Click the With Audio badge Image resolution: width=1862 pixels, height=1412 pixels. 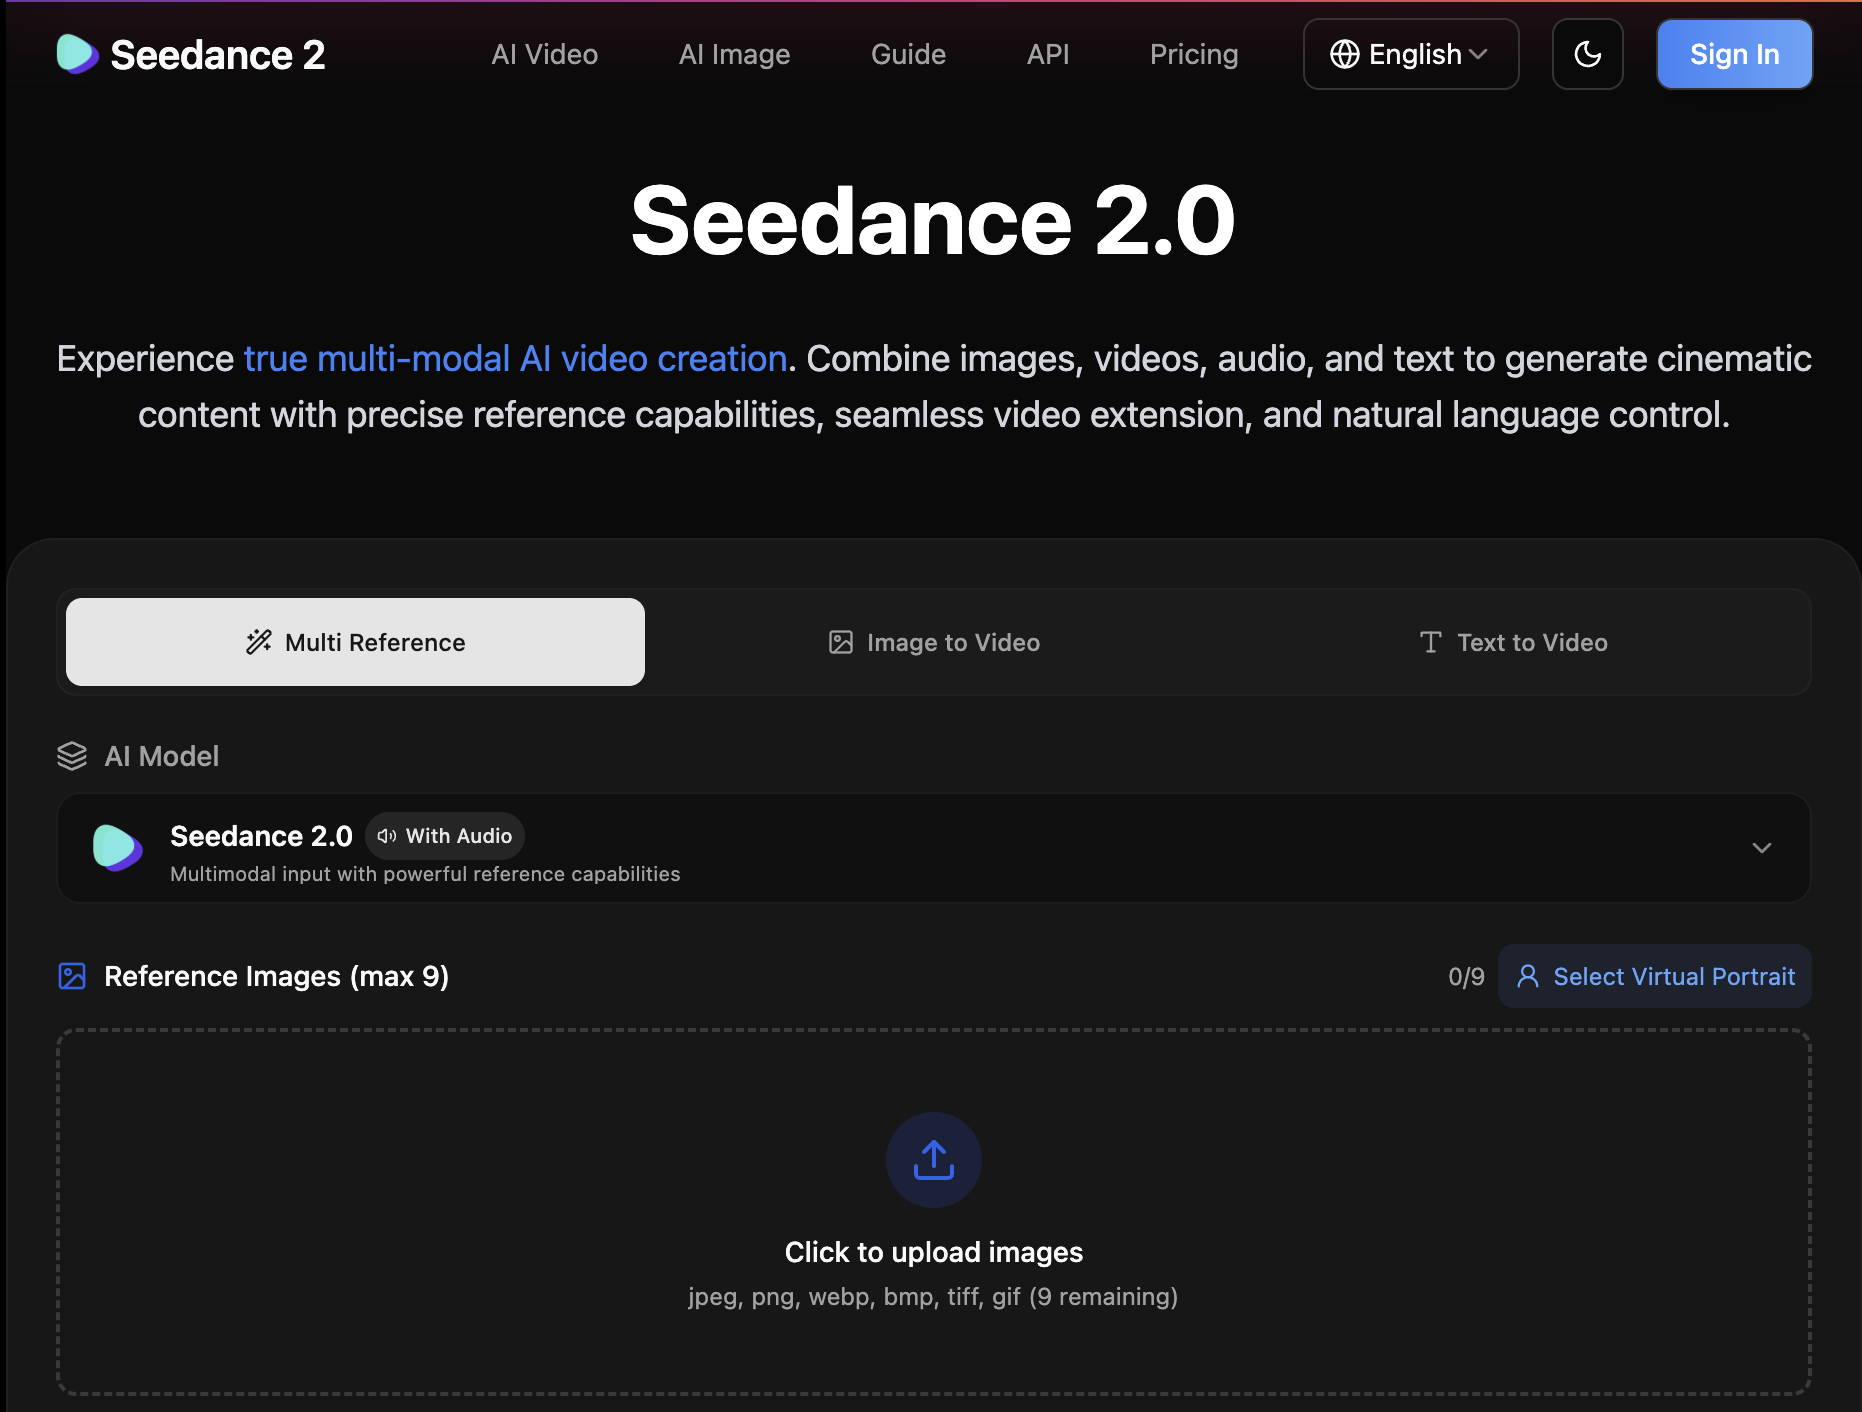tap(445, 836)
